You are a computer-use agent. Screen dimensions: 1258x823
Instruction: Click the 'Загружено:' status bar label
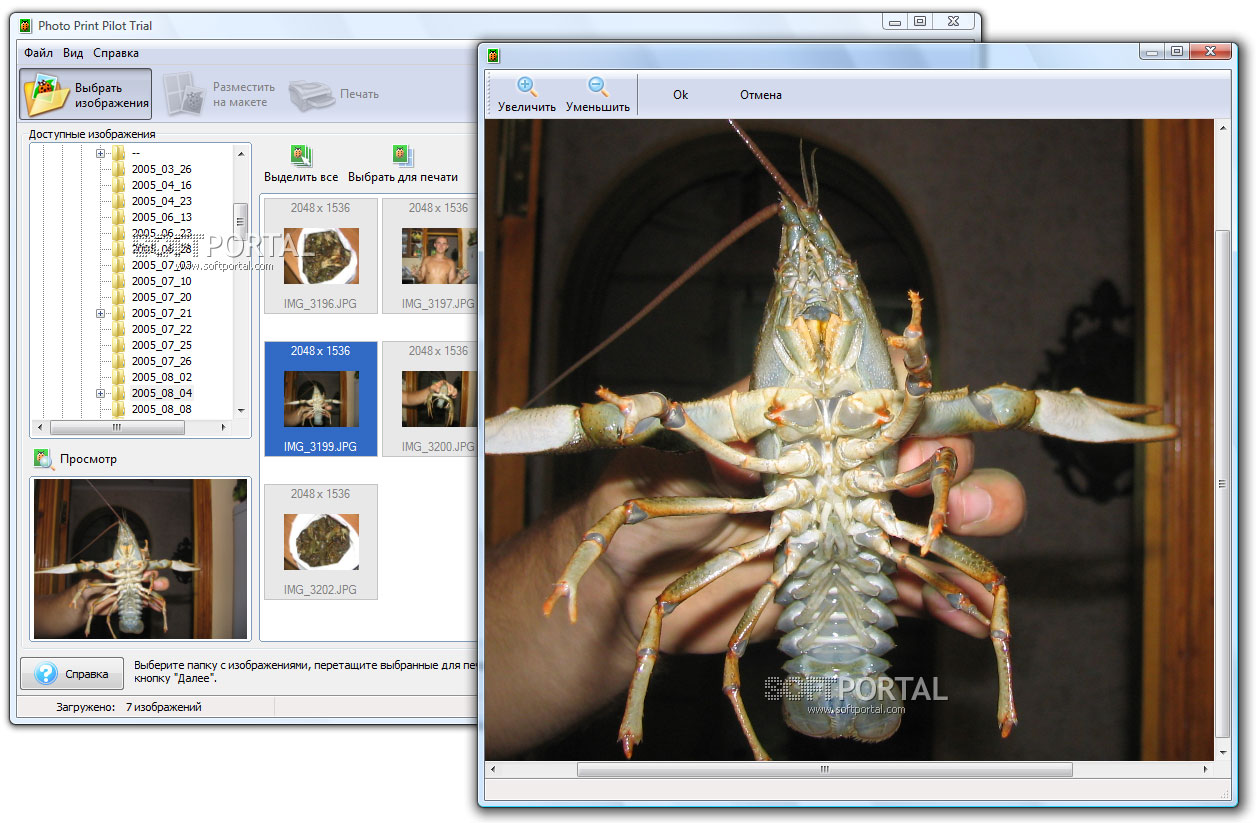coord(86,707)
